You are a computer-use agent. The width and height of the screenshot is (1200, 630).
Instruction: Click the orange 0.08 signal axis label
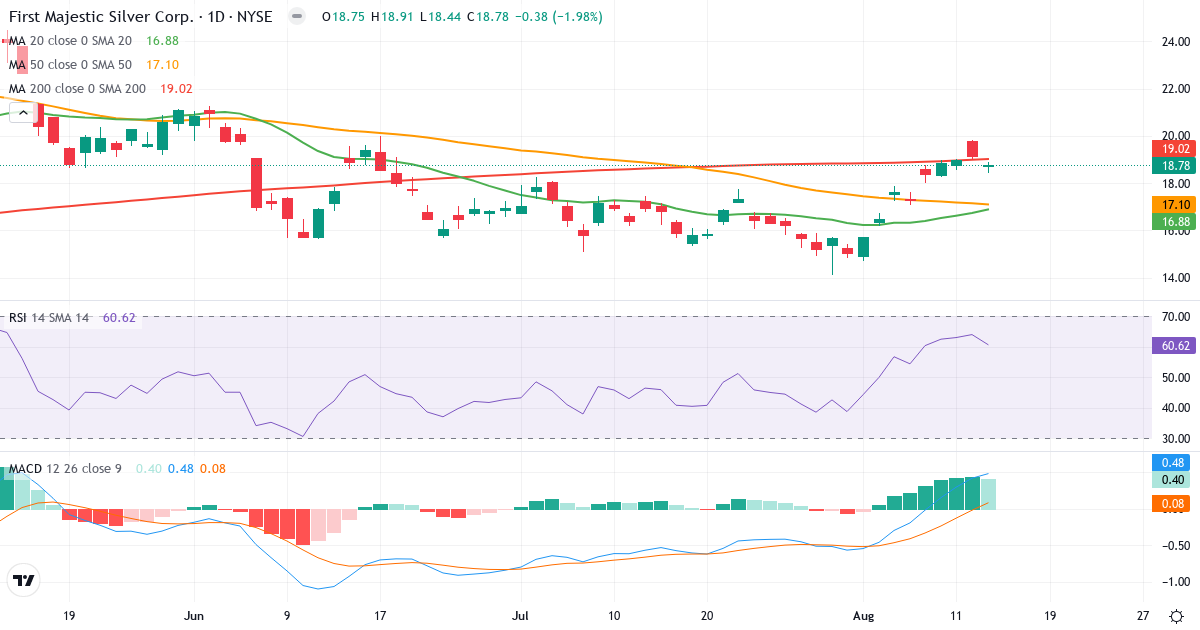pyautogui.click(x=1170, y=504)
